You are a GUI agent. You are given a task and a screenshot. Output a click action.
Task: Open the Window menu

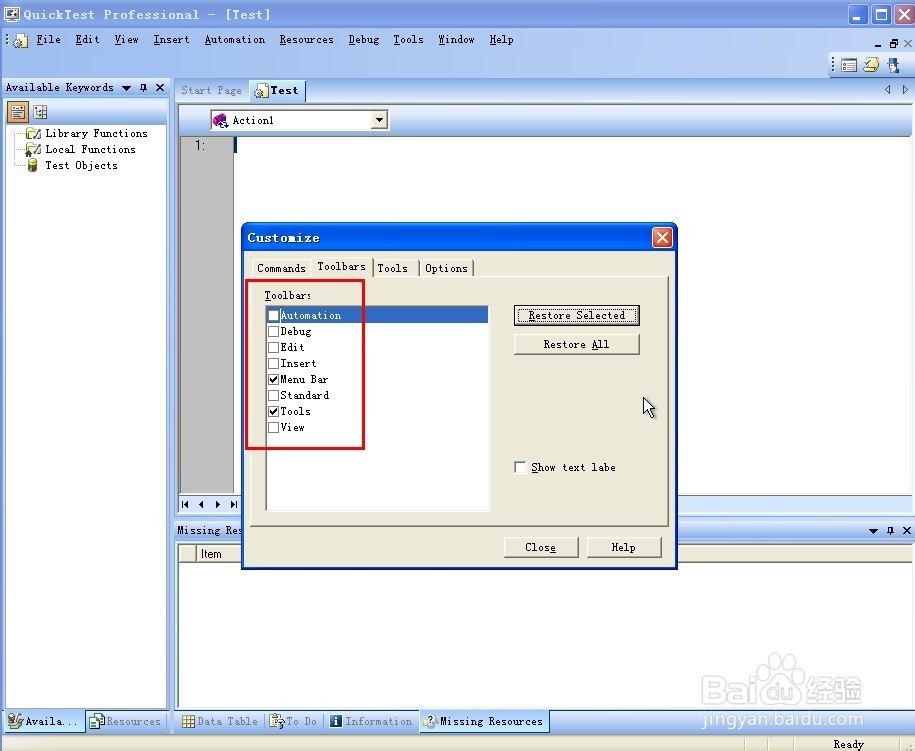[x=456, y=40]
